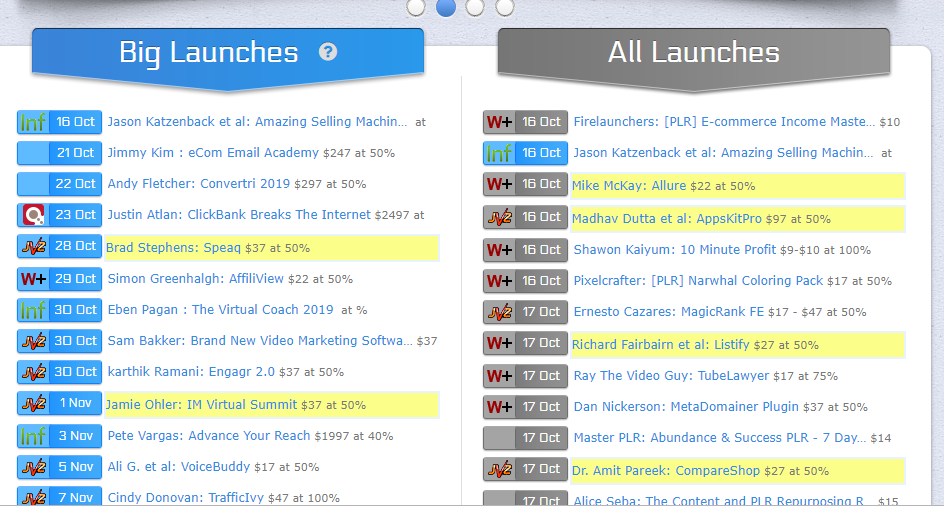Click W+ icon next to Simon Greenhalgh AffiliView
This screenshot has height=508, width=944.
[x=33, y=279]
